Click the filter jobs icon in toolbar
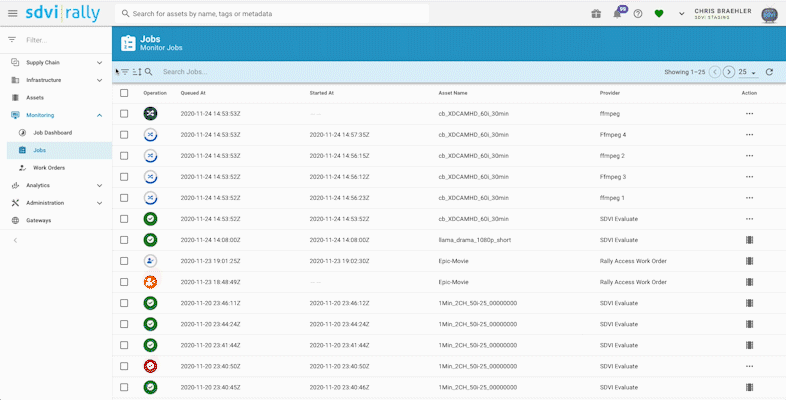The width and height of the screenshot is (786, 400). [125, 72]
